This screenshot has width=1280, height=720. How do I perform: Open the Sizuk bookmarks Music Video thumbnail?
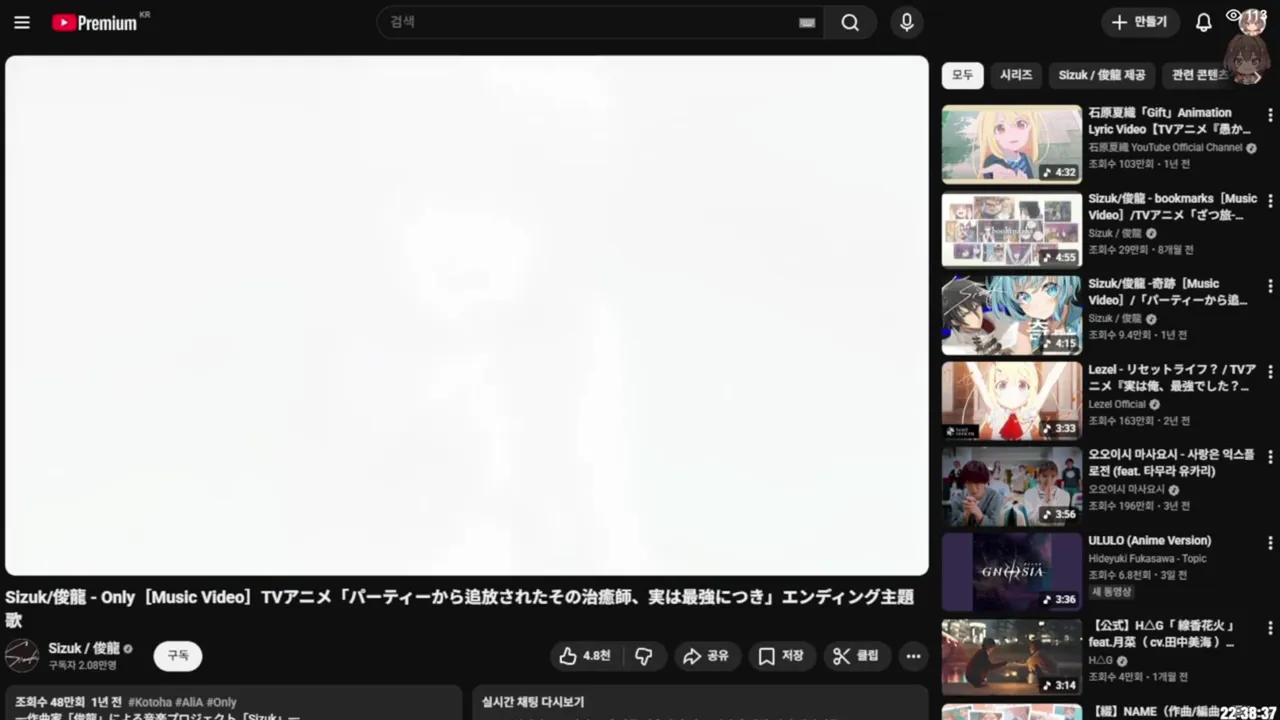point(1012,230)
